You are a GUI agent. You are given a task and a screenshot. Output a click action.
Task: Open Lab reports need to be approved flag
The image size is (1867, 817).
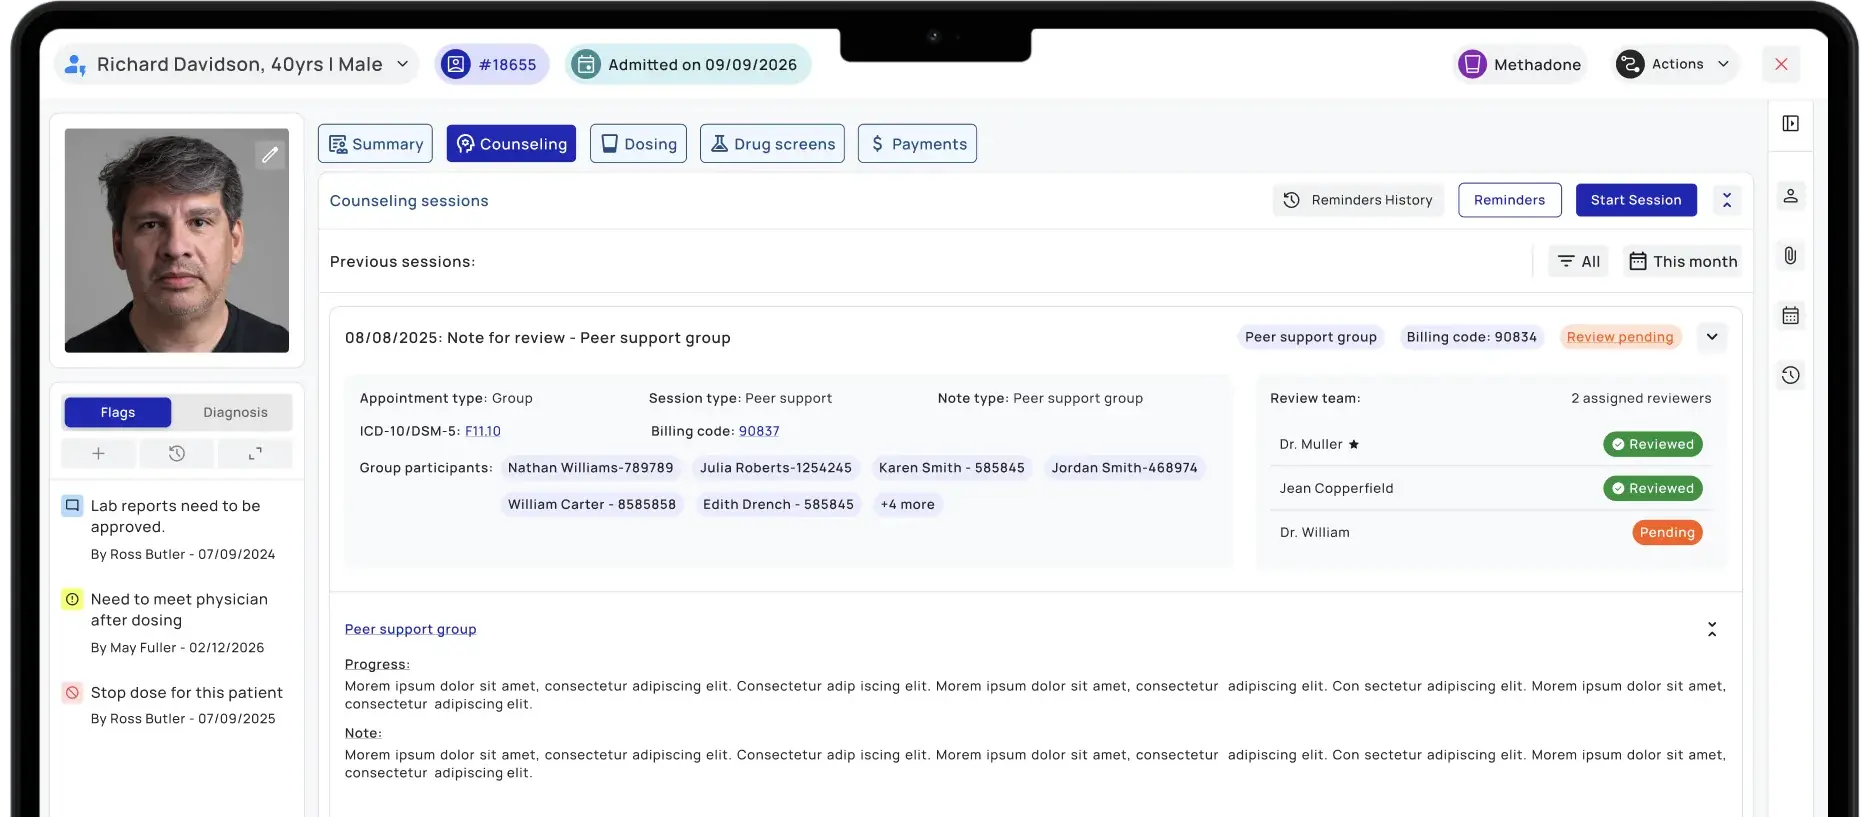(176, 516)
